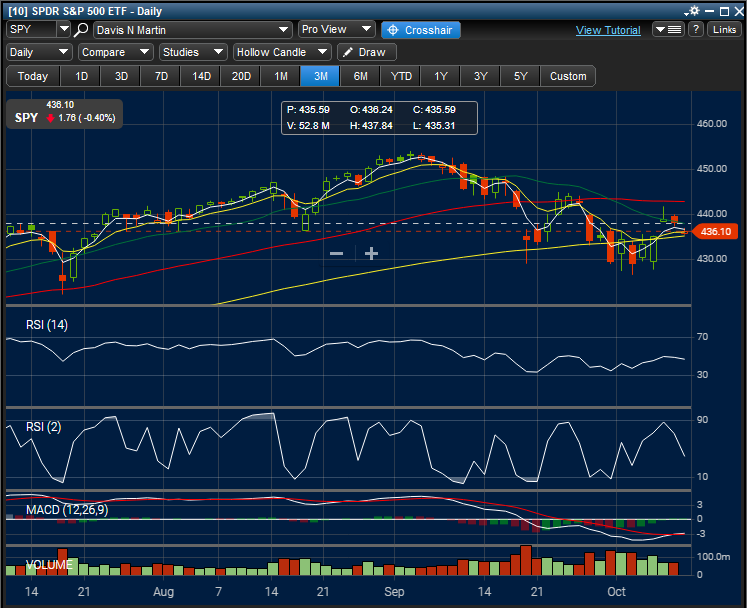The height and width of the screenshot is (608, 747).
Task: Click the OHLC price info box
Action: point(379,118)
